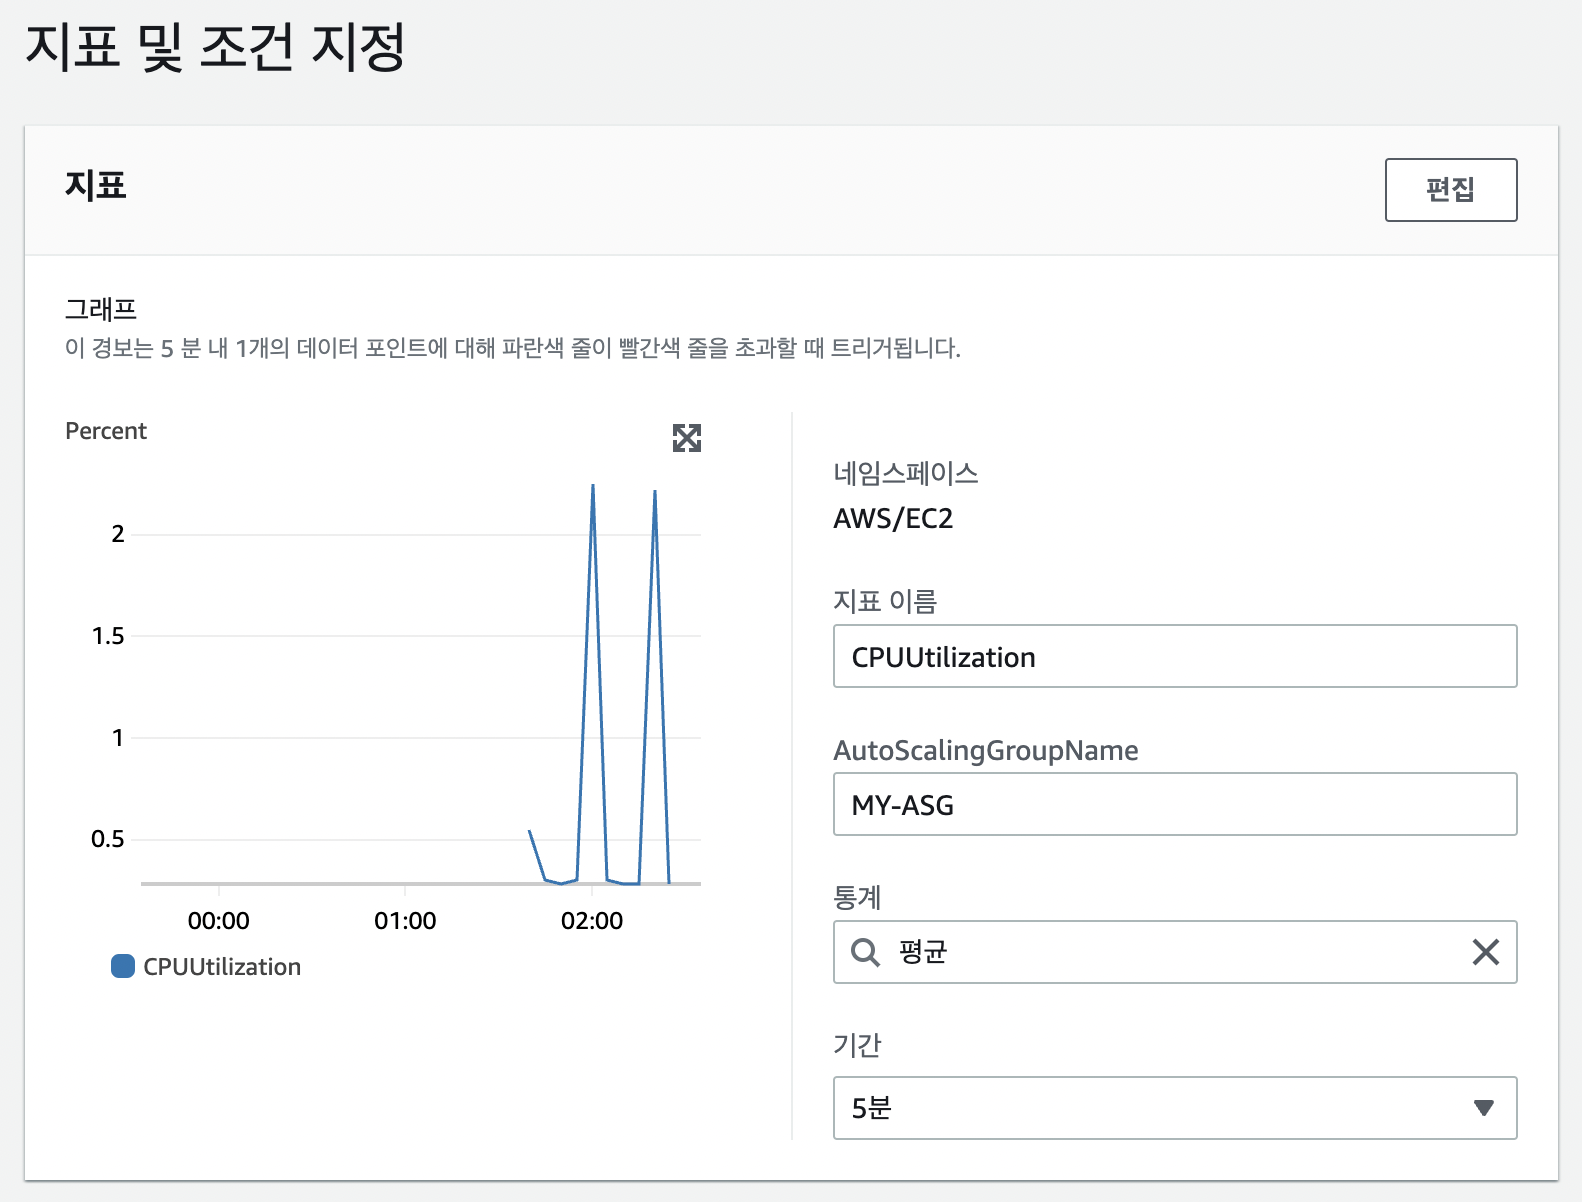Click the CPUUtilization legend label

(222, 967)
